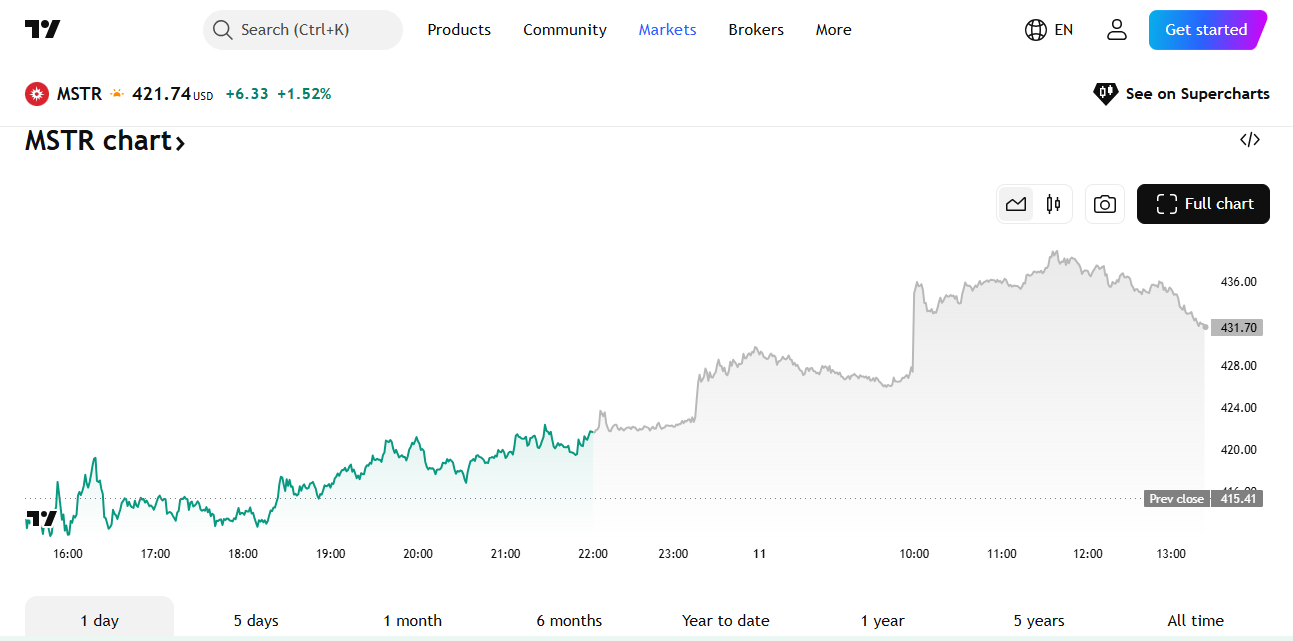Click the 10:00 time axis label
This screenshot has width=1293, height=641.
point(914,554)
